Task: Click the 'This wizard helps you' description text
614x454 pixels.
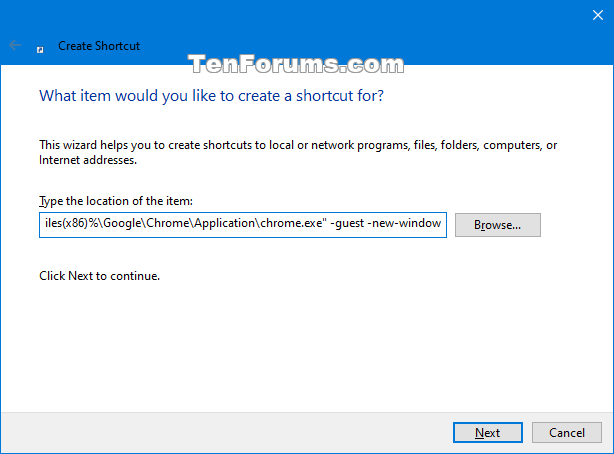Action: 298,152
